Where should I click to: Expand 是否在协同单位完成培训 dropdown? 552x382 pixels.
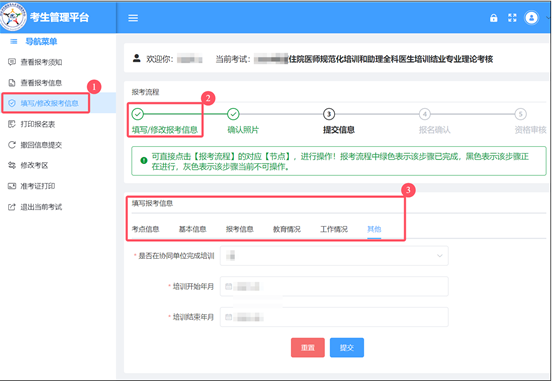[x=334, y=256]
